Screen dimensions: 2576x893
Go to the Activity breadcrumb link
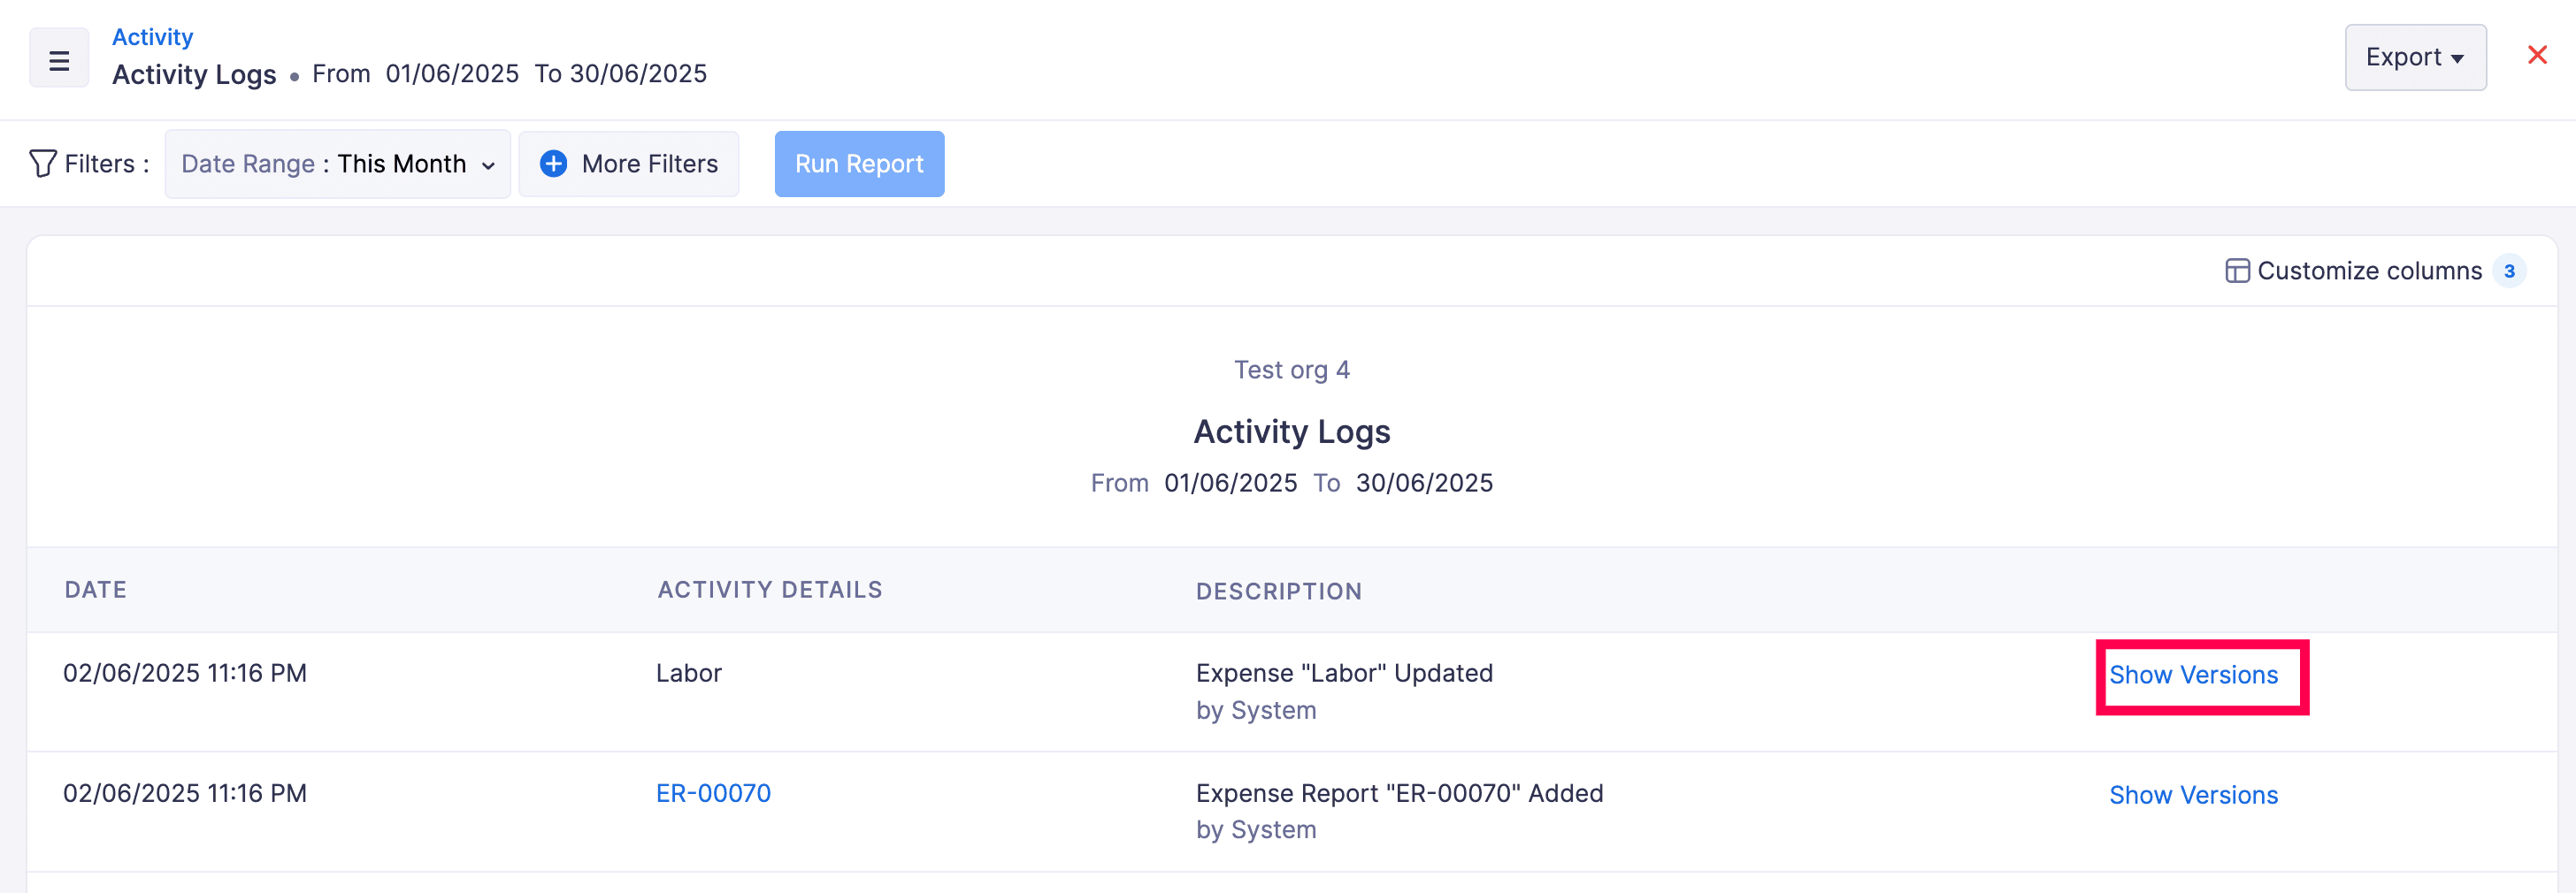tap(152, 37)
